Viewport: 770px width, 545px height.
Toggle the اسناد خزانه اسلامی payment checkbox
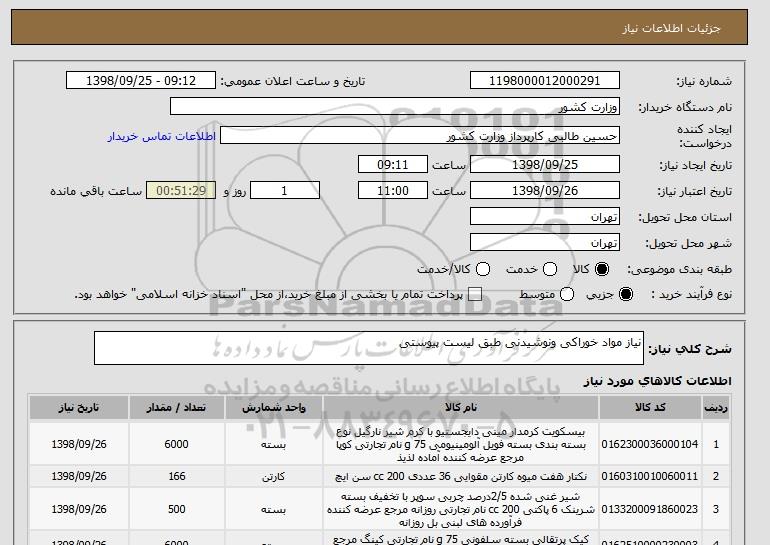[475, 294]
